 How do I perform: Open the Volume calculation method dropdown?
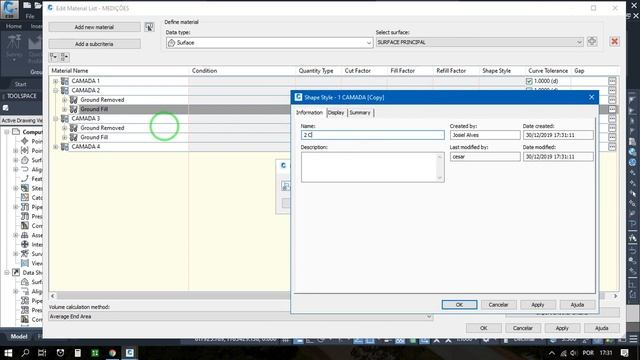coord(429,316)
